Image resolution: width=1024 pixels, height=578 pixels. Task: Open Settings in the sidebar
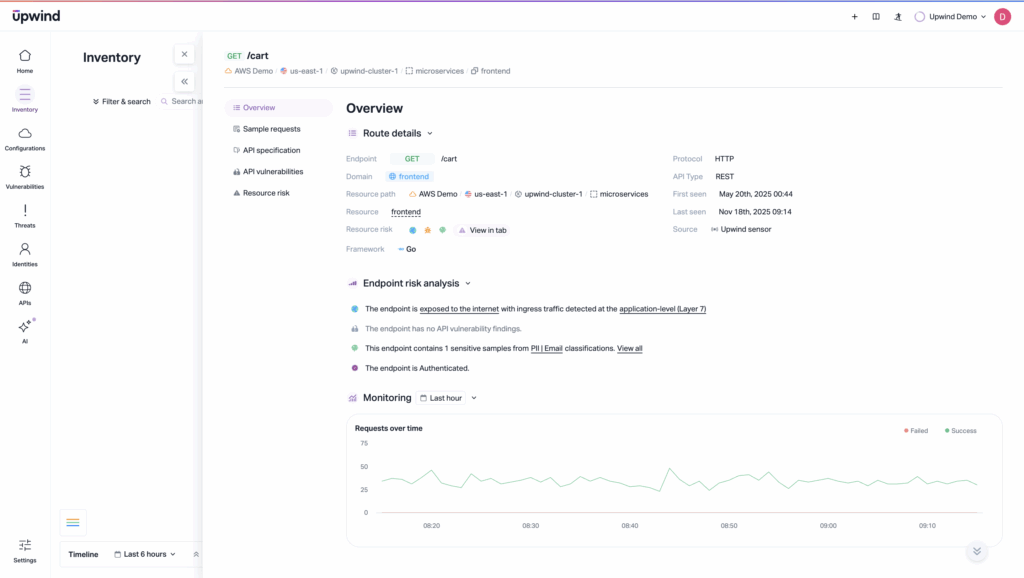25,549
